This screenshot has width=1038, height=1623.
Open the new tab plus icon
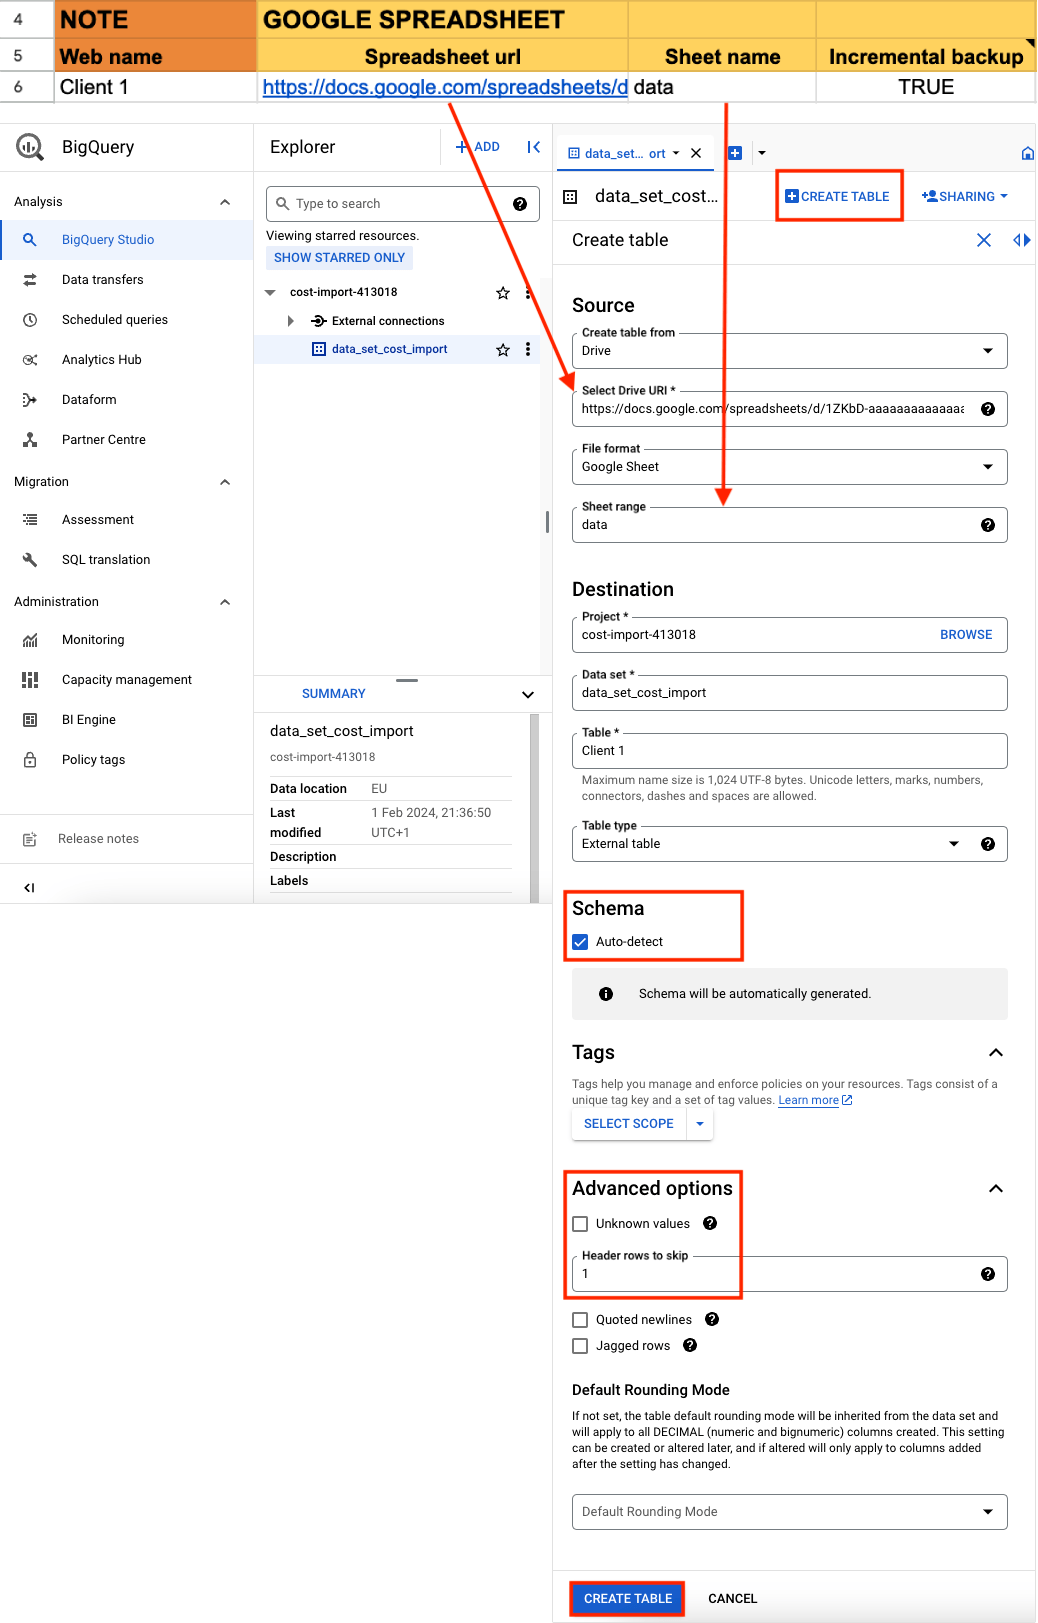click(x=735, y=153)
